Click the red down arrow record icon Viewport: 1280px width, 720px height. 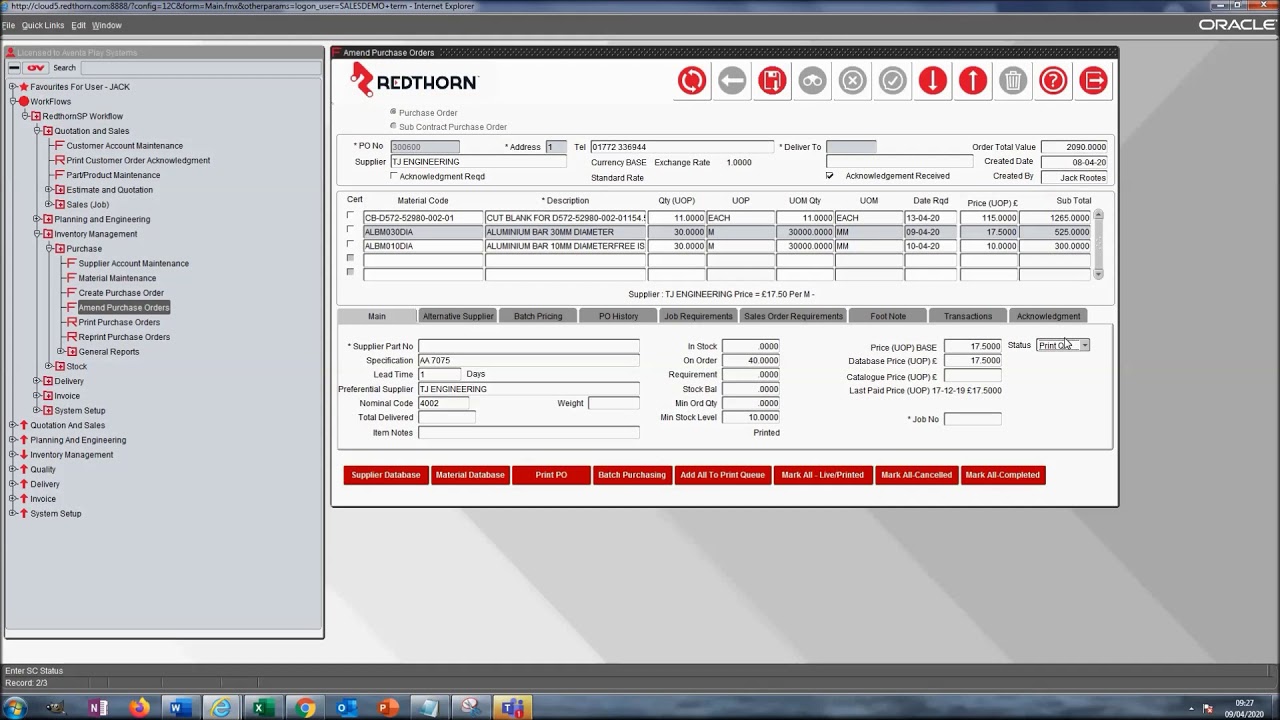[932, 81]
